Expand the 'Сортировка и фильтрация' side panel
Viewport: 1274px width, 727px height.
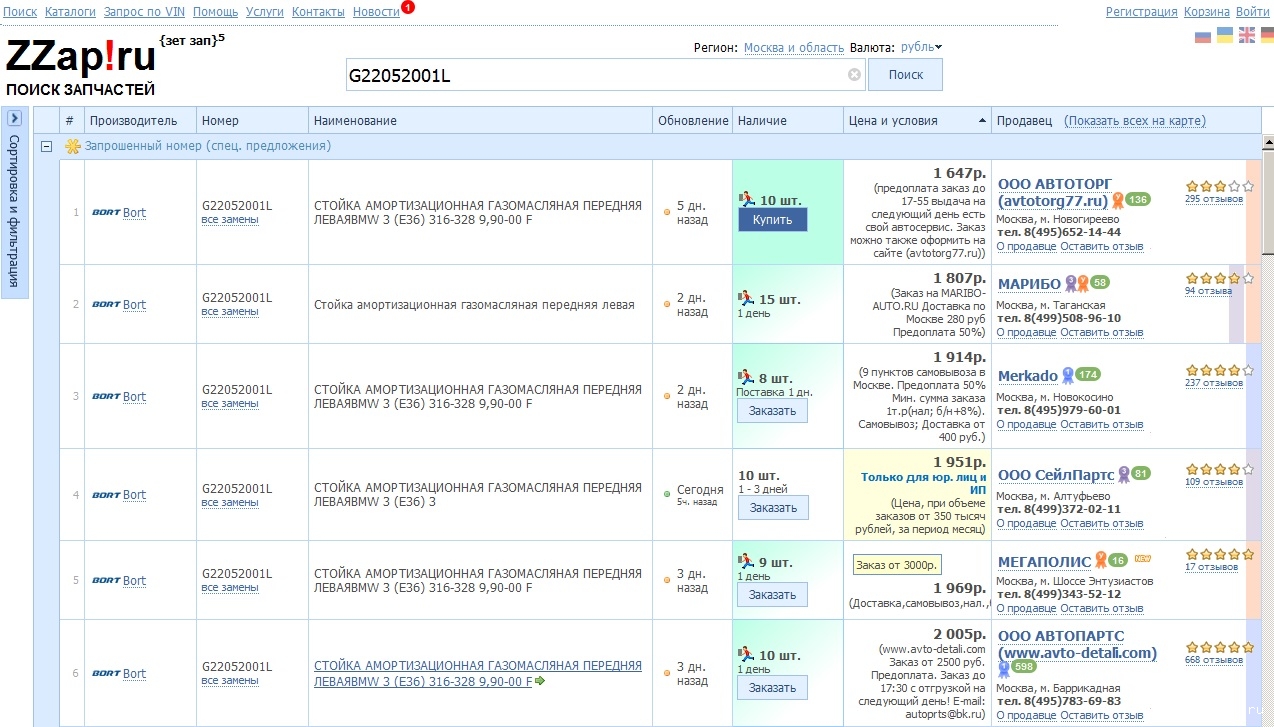coord(14,118)
